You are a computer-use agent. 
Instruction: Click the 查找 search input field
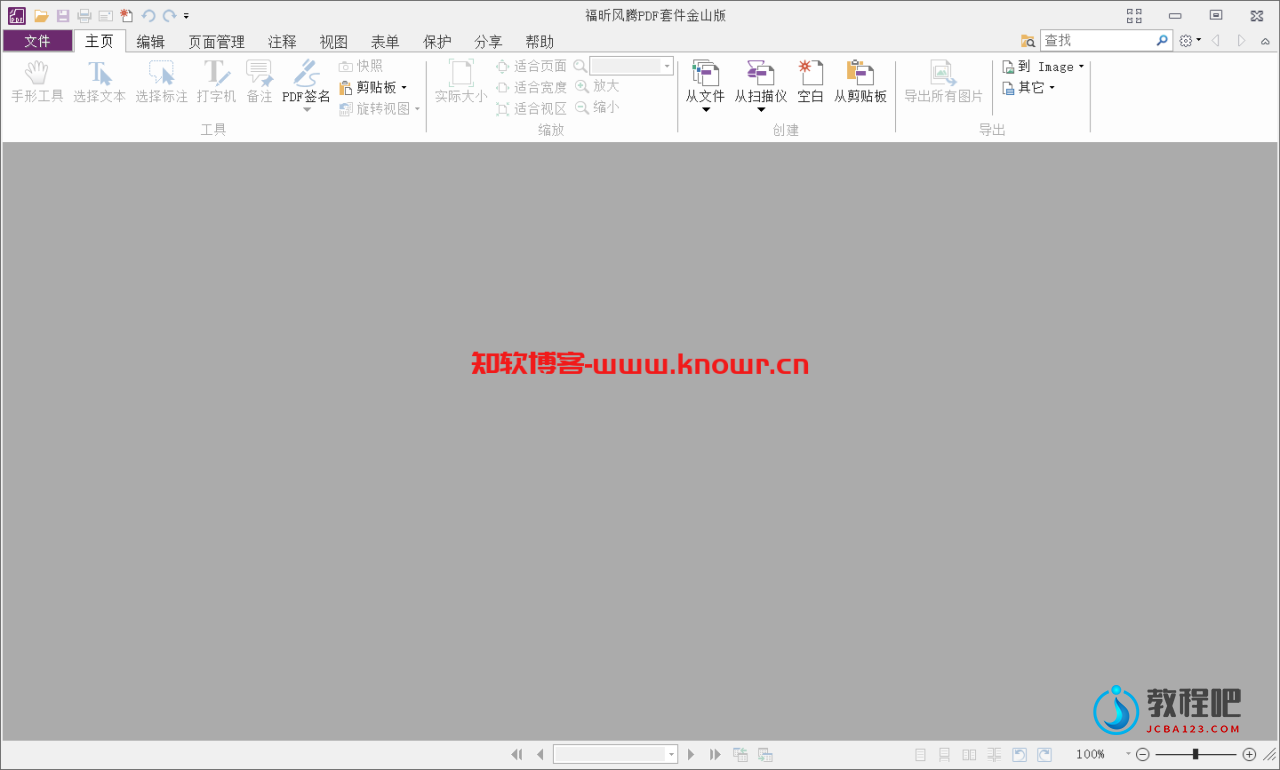coord(1097,41)
